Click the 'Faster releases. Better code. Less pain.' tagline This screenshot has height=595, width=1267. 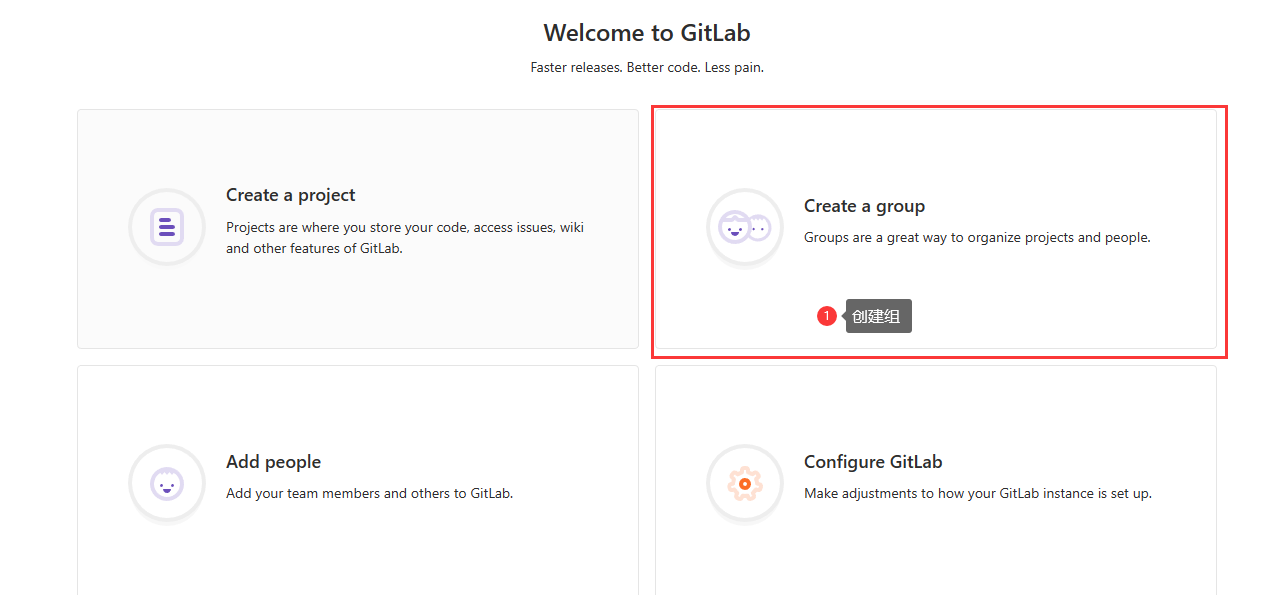click(x=647, y=68)
